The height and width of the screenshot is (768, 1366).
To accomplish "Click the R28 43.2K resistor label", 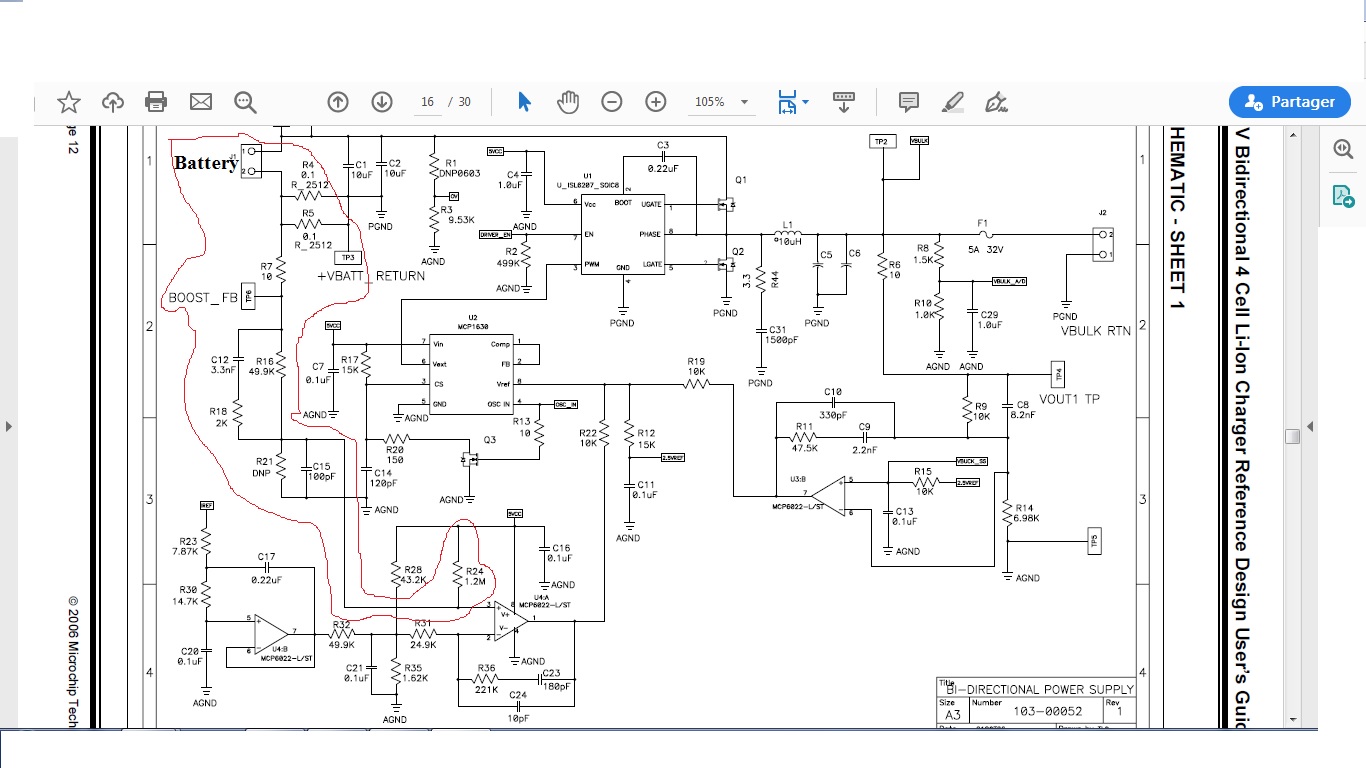I will [x=413, y=574].
